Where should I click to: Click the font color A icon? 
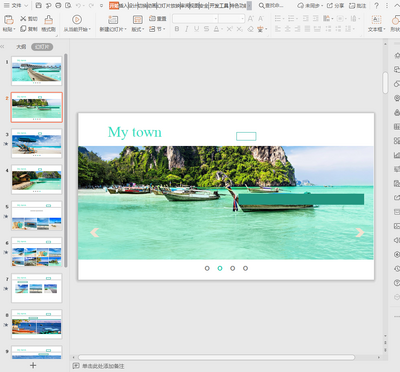point(216,29)
